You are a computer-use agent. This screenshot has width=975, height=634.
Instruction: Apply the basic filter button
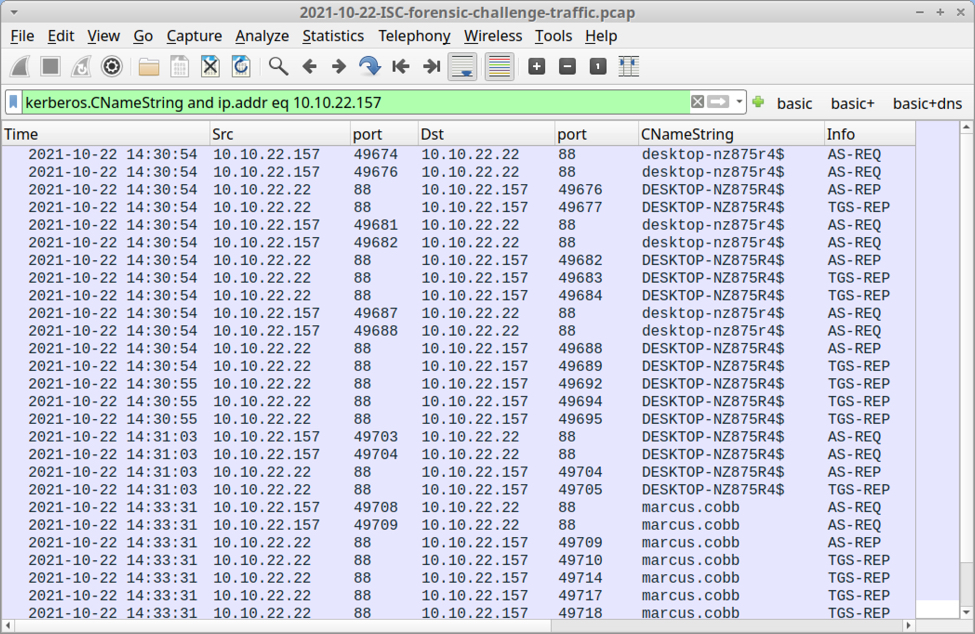click(795, 103)
